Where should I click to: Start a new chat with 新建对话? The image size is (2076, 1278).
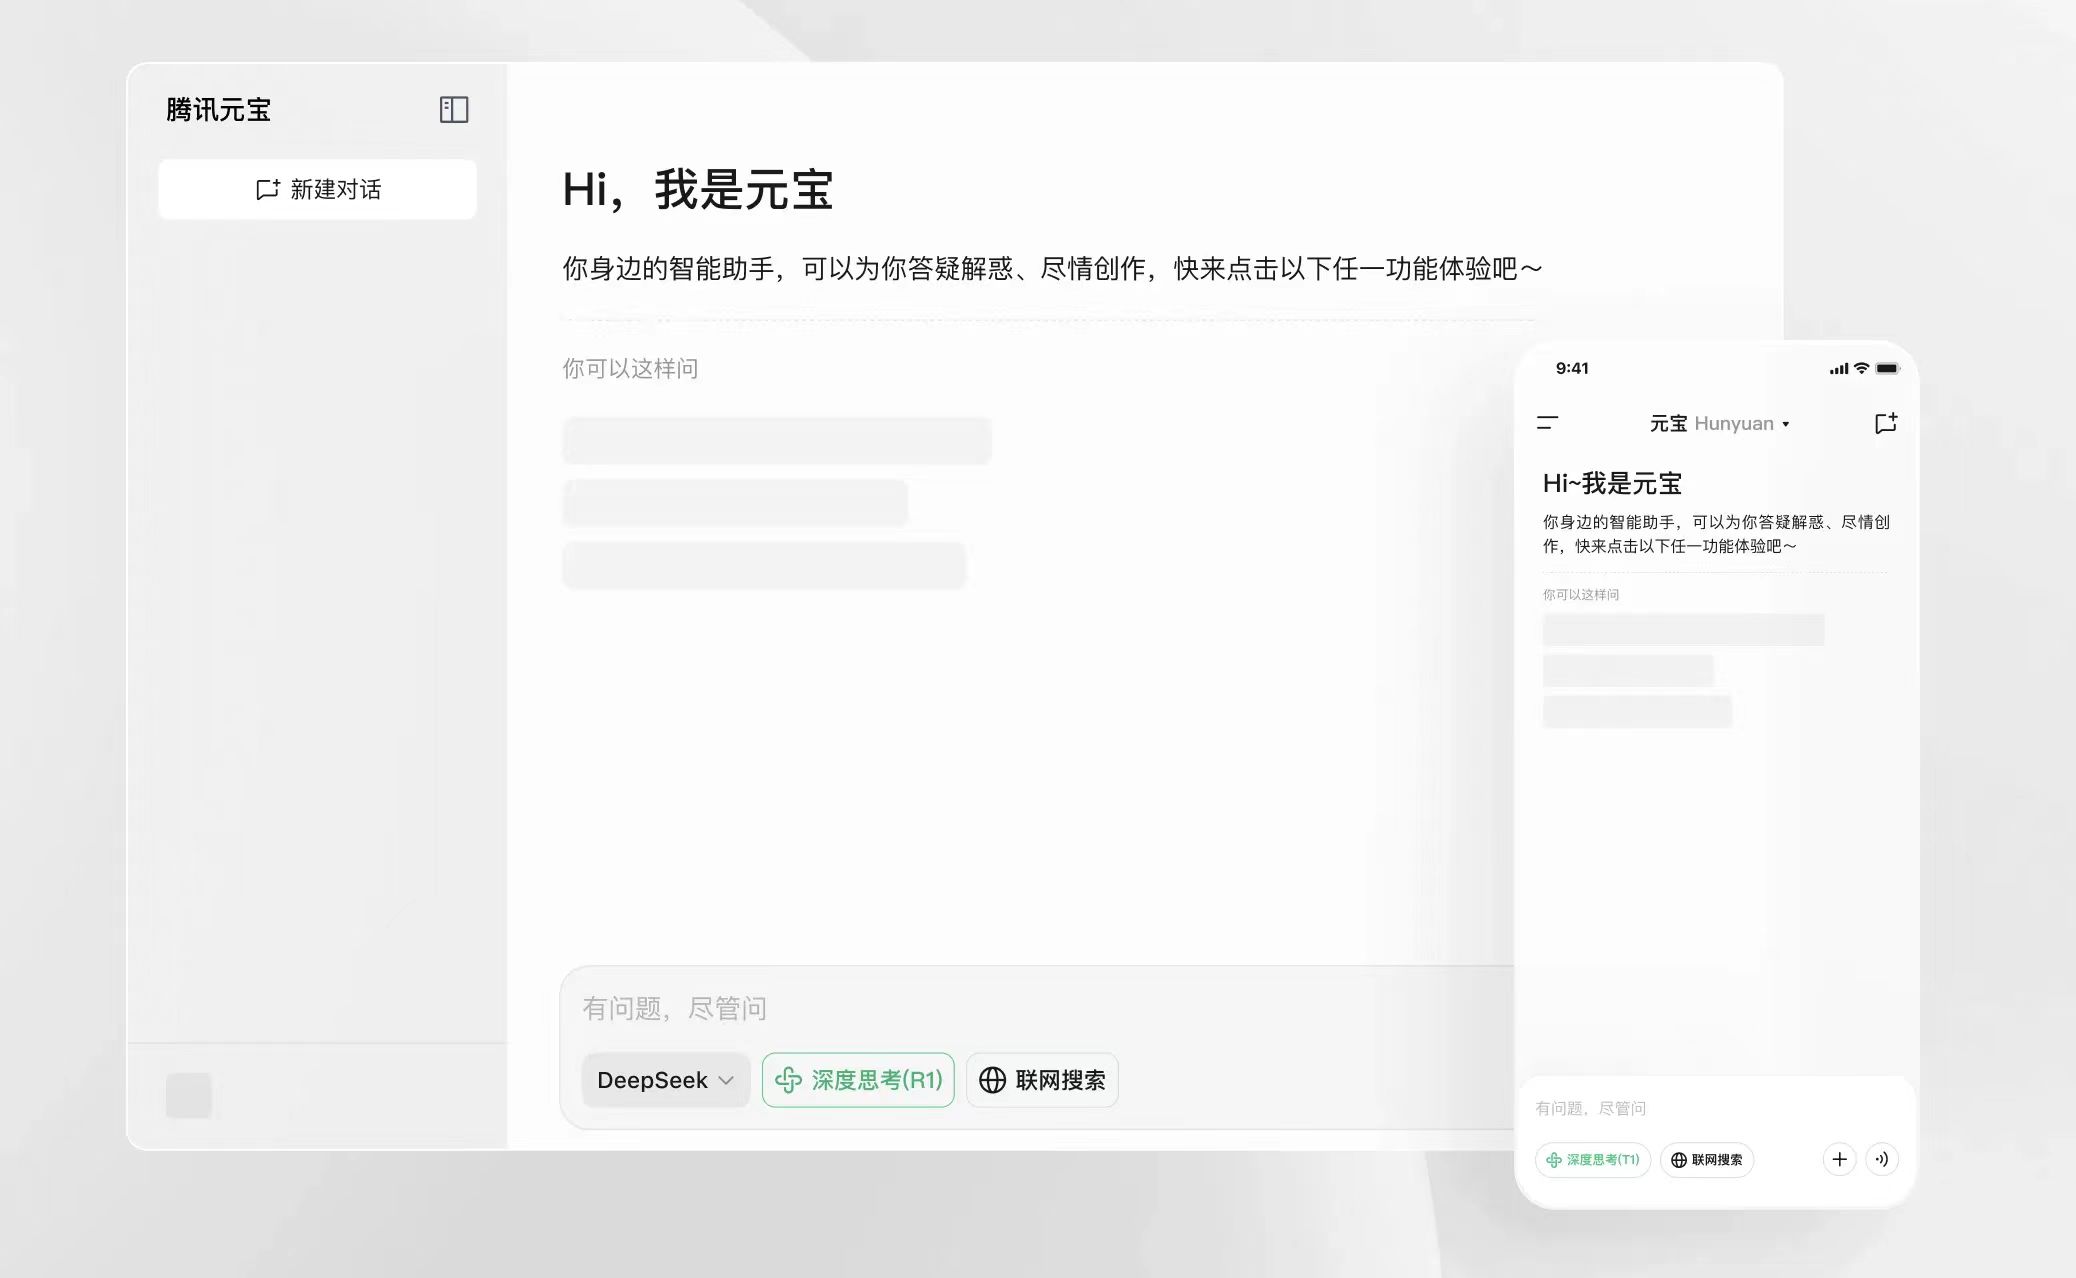click(x=317, y=189)
